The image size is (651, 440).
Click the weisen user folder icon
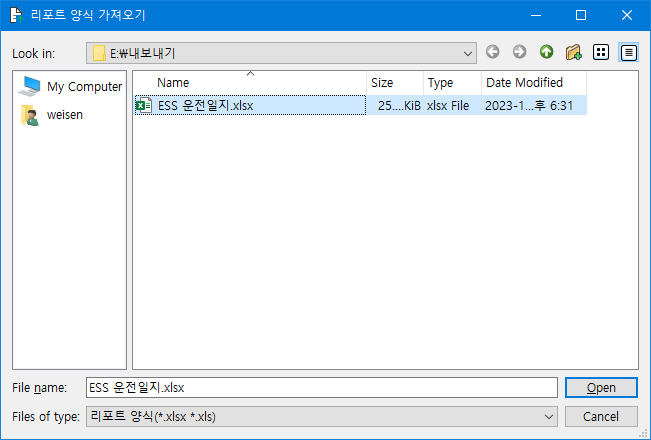(30, 115)
